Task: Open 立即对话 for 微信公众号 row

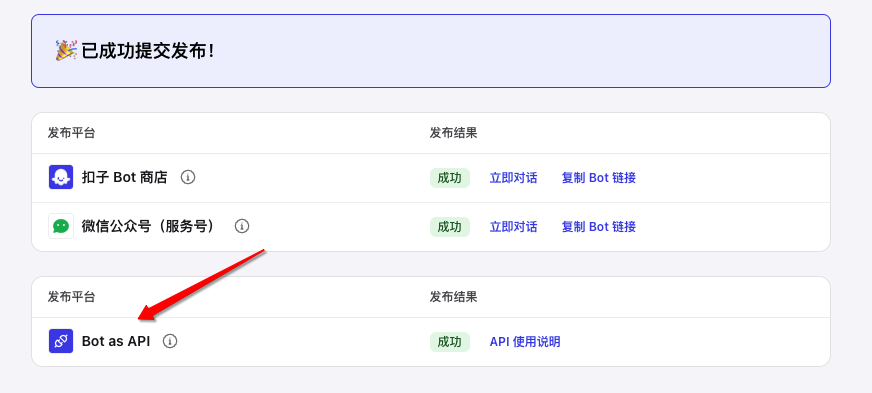Action: point(513,227)
